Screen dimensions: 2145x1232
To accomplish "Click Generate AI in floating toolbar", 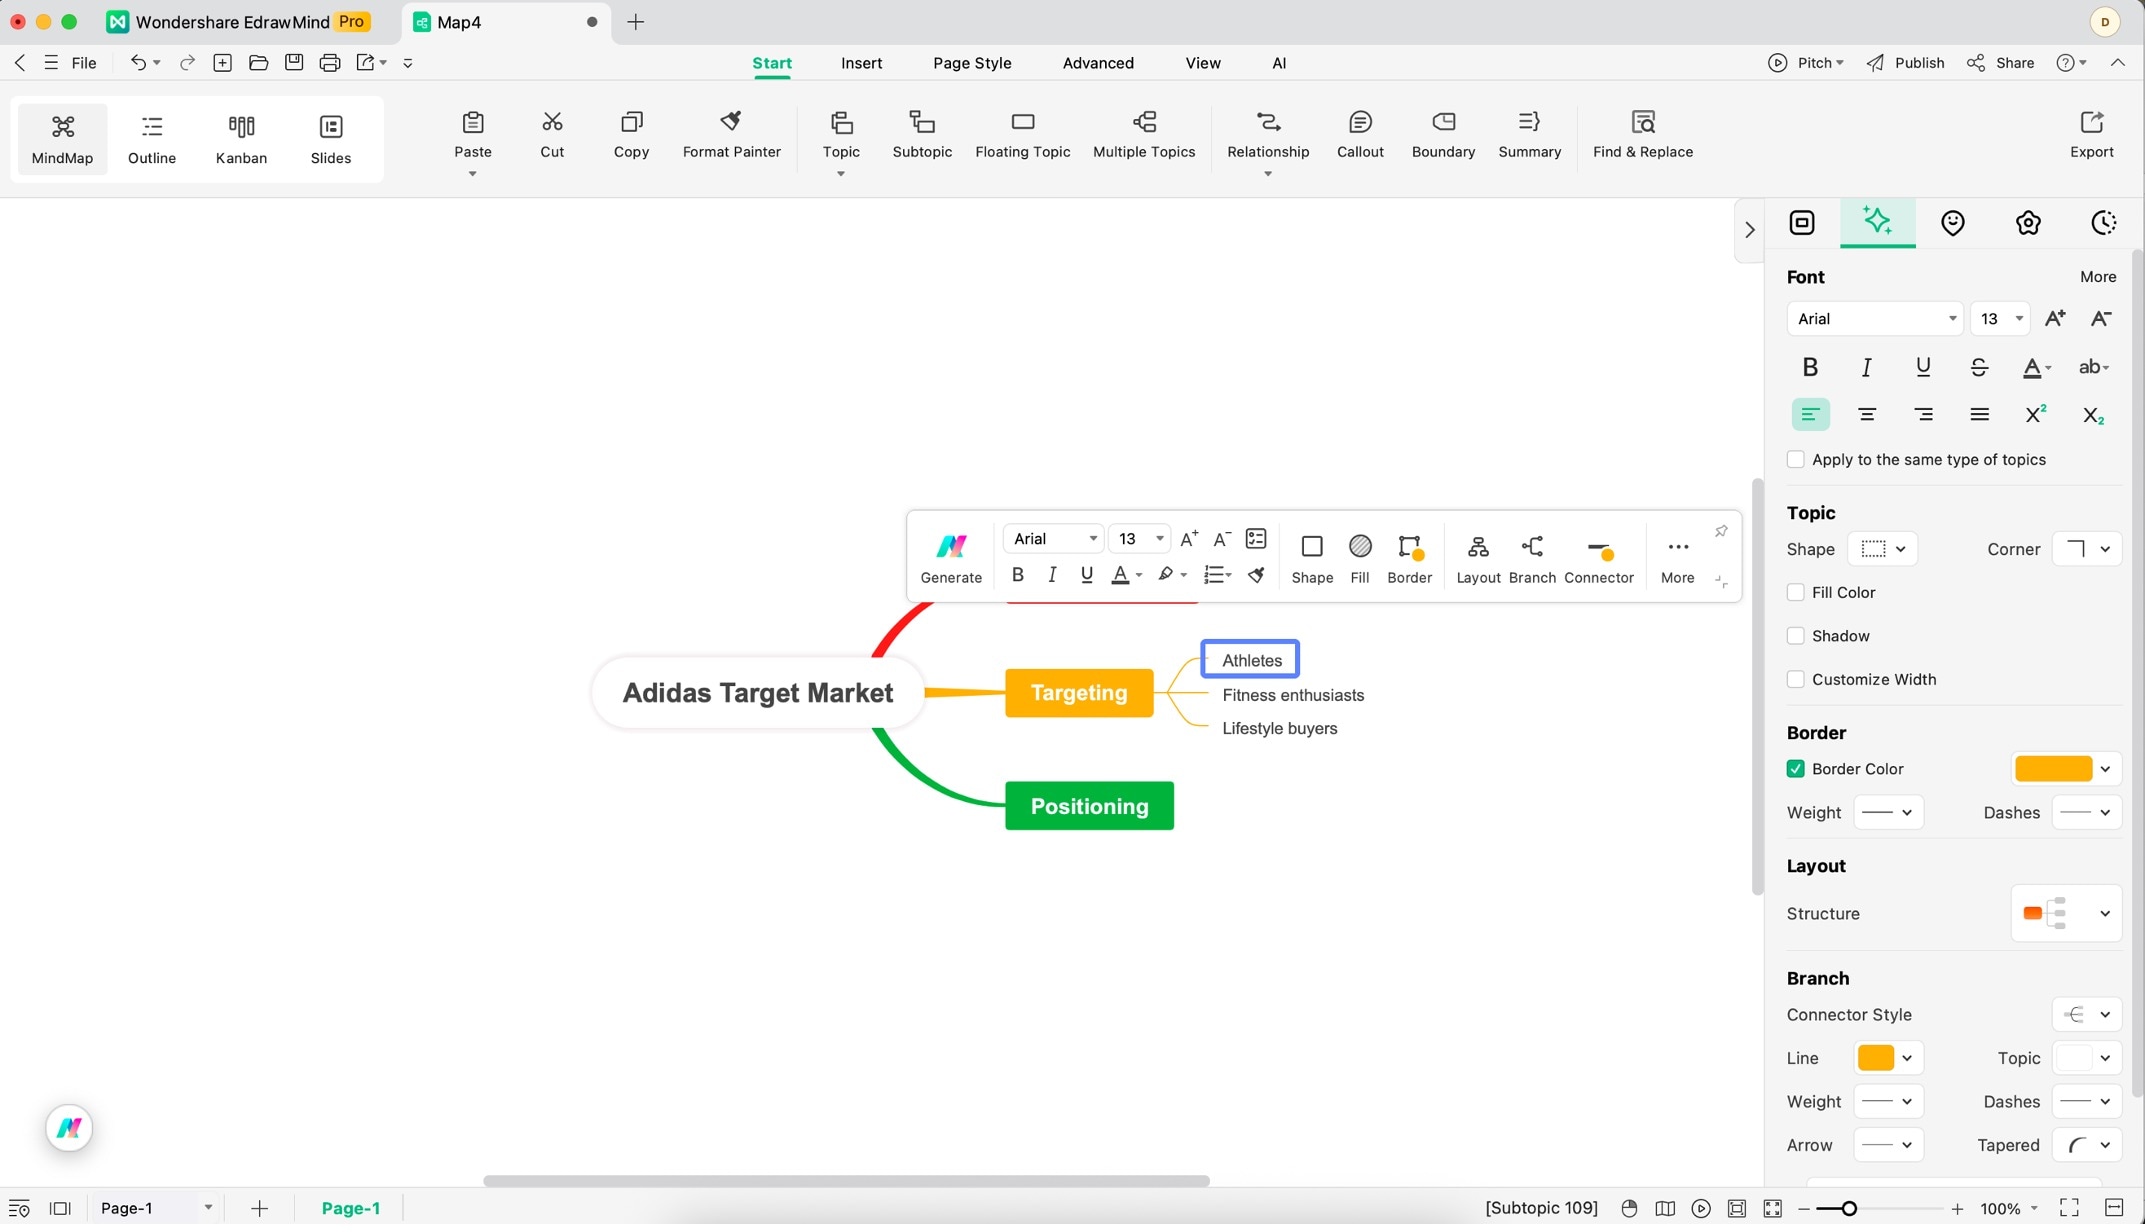I will 951,558.
